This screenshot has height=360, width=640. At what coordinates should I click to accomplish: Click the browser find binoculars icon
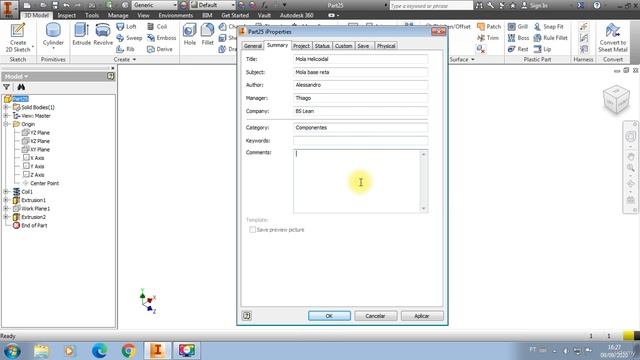pos(21,87)
